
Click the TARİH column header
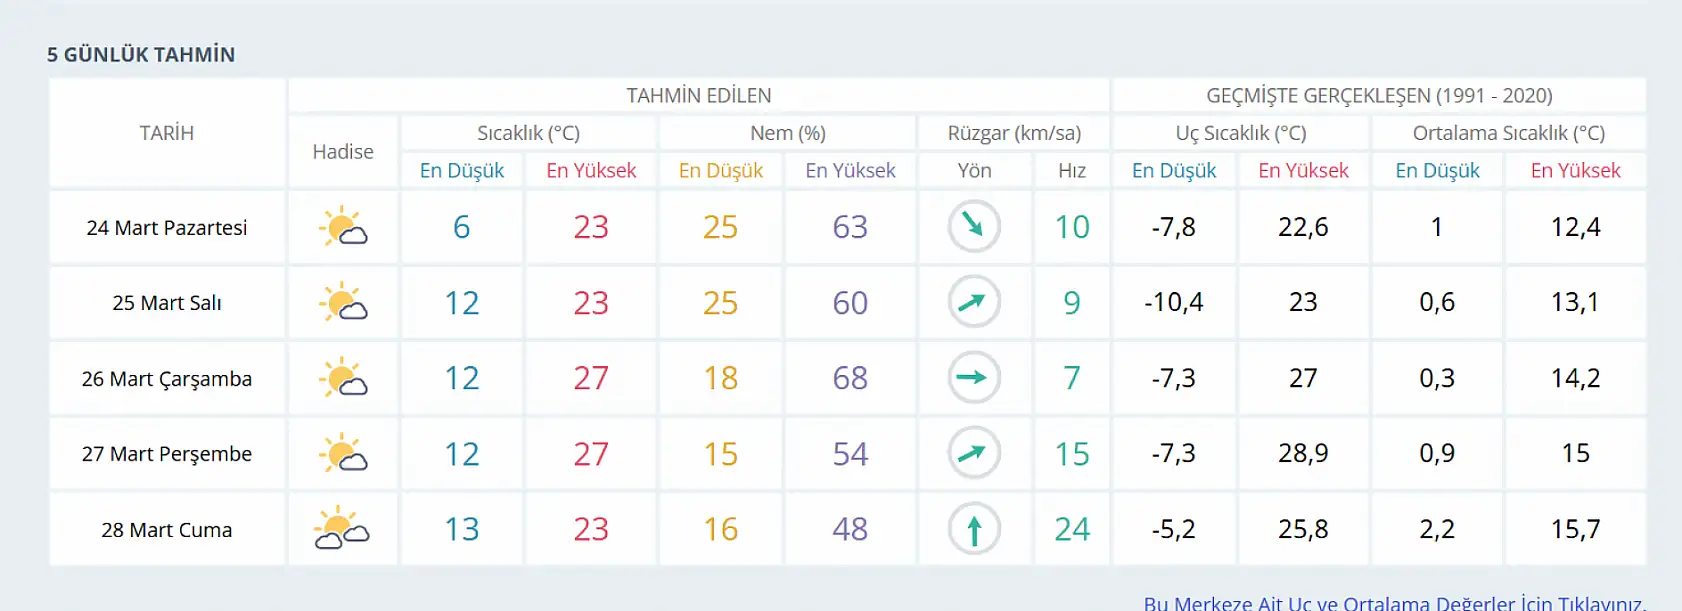167,133
